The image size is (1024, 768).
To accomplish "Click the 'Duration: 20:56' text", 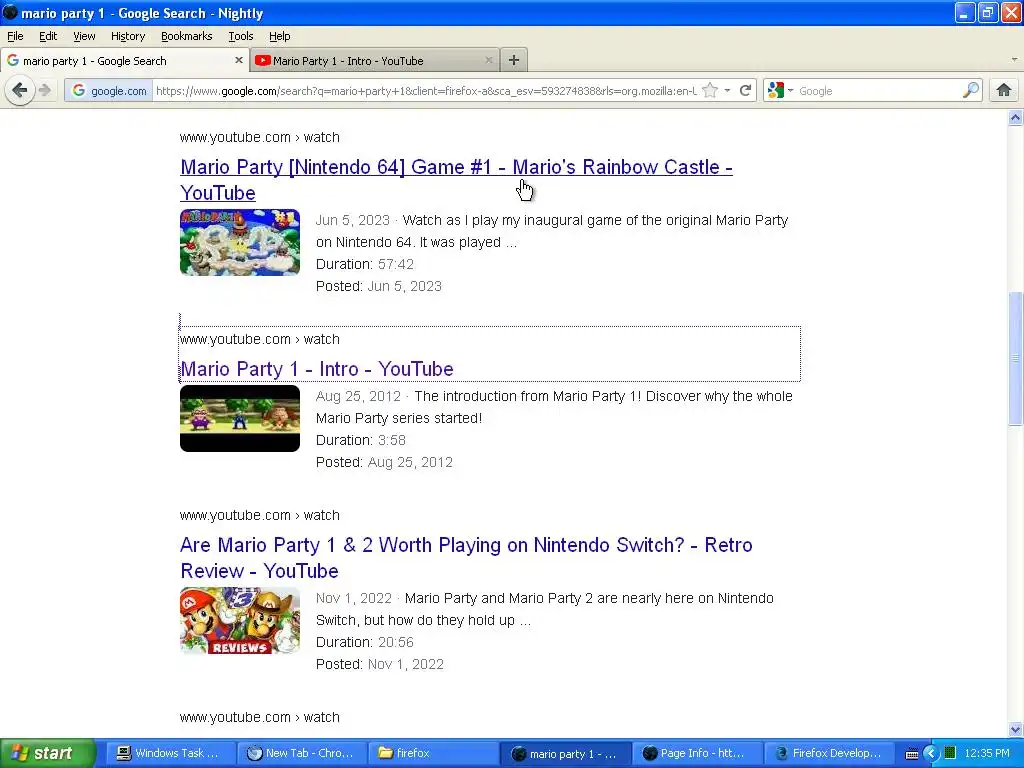I will pos(364,642).
